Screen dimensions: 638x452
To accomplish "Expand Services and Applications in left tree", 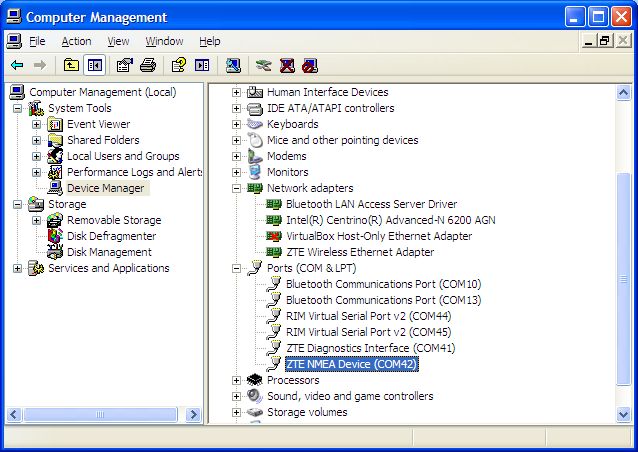I will click(x=18, y=268).
